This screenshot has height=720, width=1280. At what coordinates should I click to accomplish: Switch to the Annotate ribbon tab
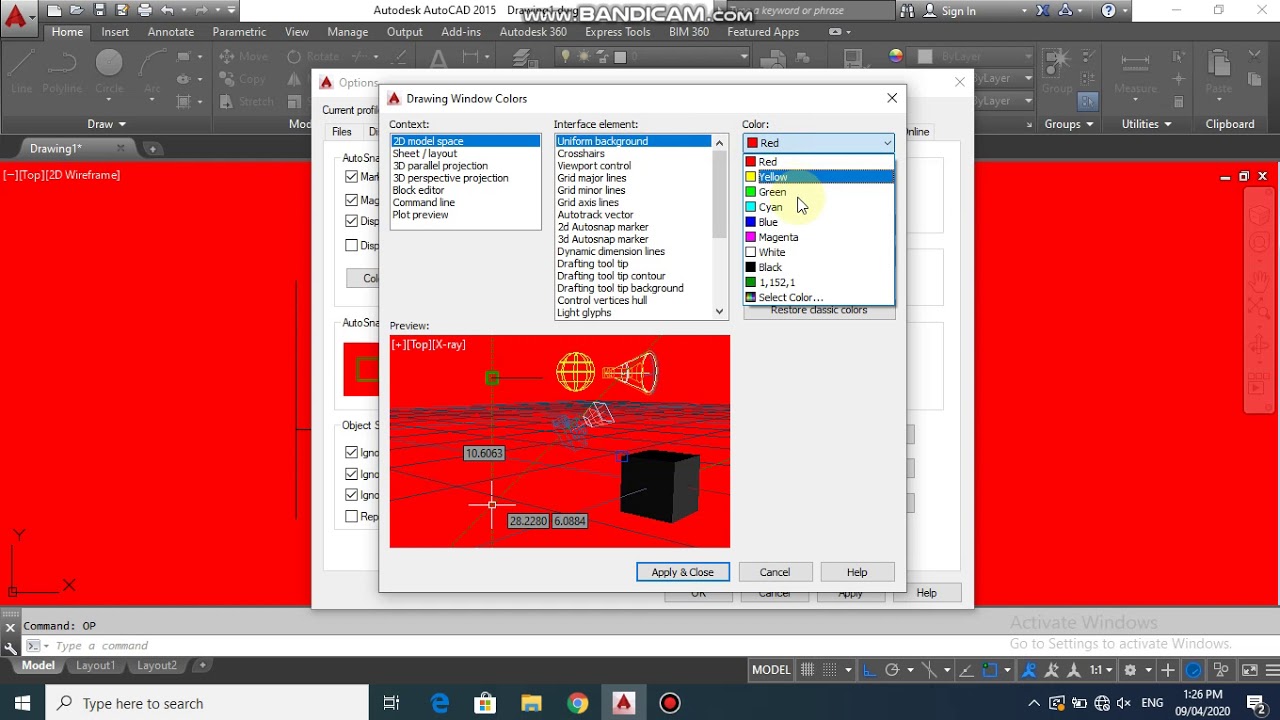coord(171,32)
